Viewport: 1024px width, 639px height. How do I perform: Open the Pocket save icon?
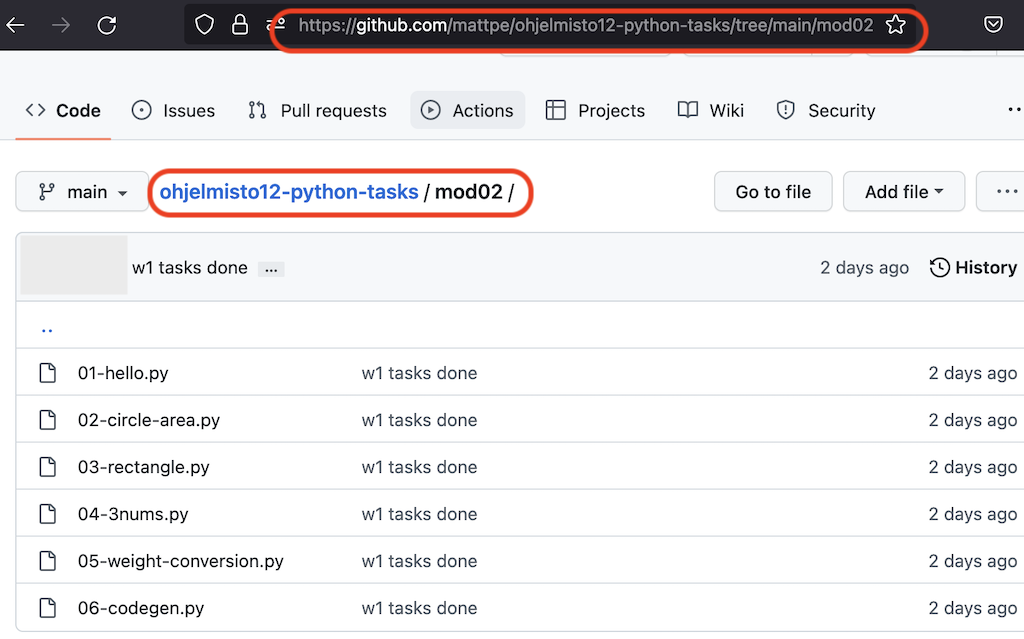[x=993, y=25]
